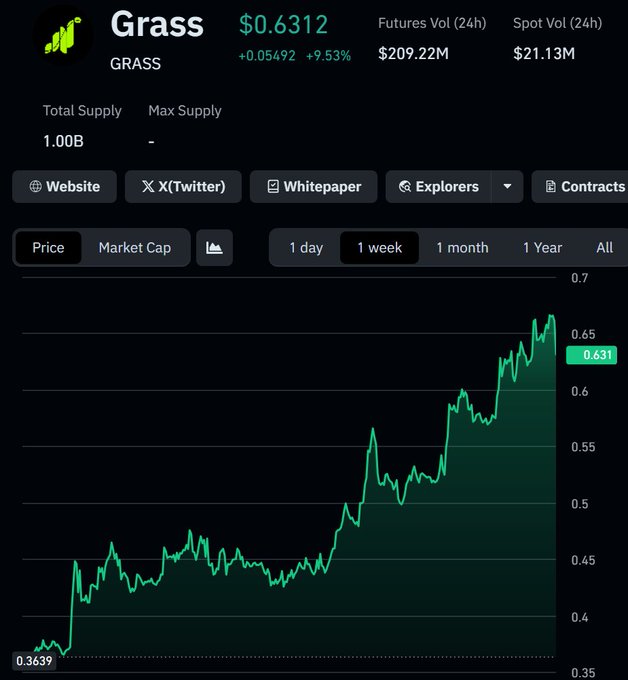The image size is (628, 680).
Task: Open the Website link button
Action: tap(64, 186)
